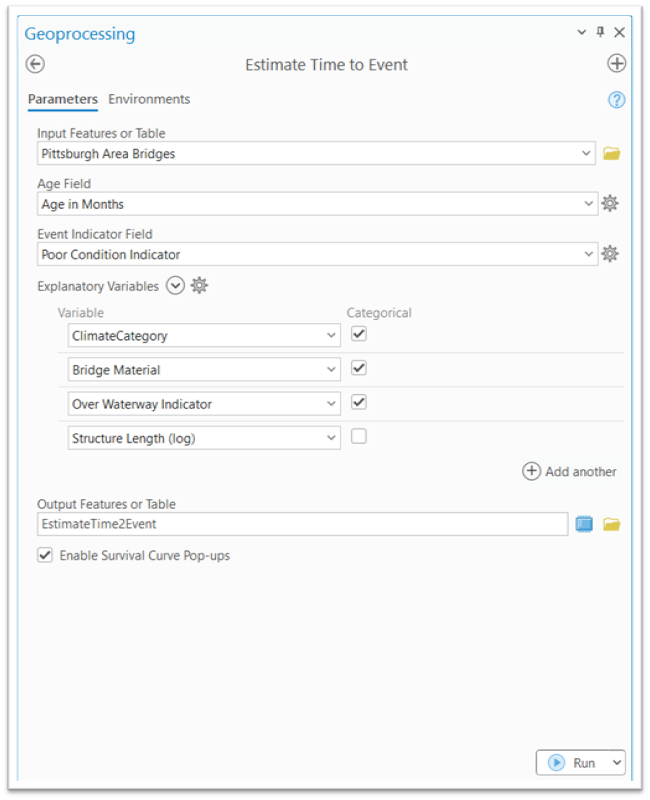Click Add another to add an explanatory variable
Viewport: 650px width, 800px height.
[x=569, y=471]
